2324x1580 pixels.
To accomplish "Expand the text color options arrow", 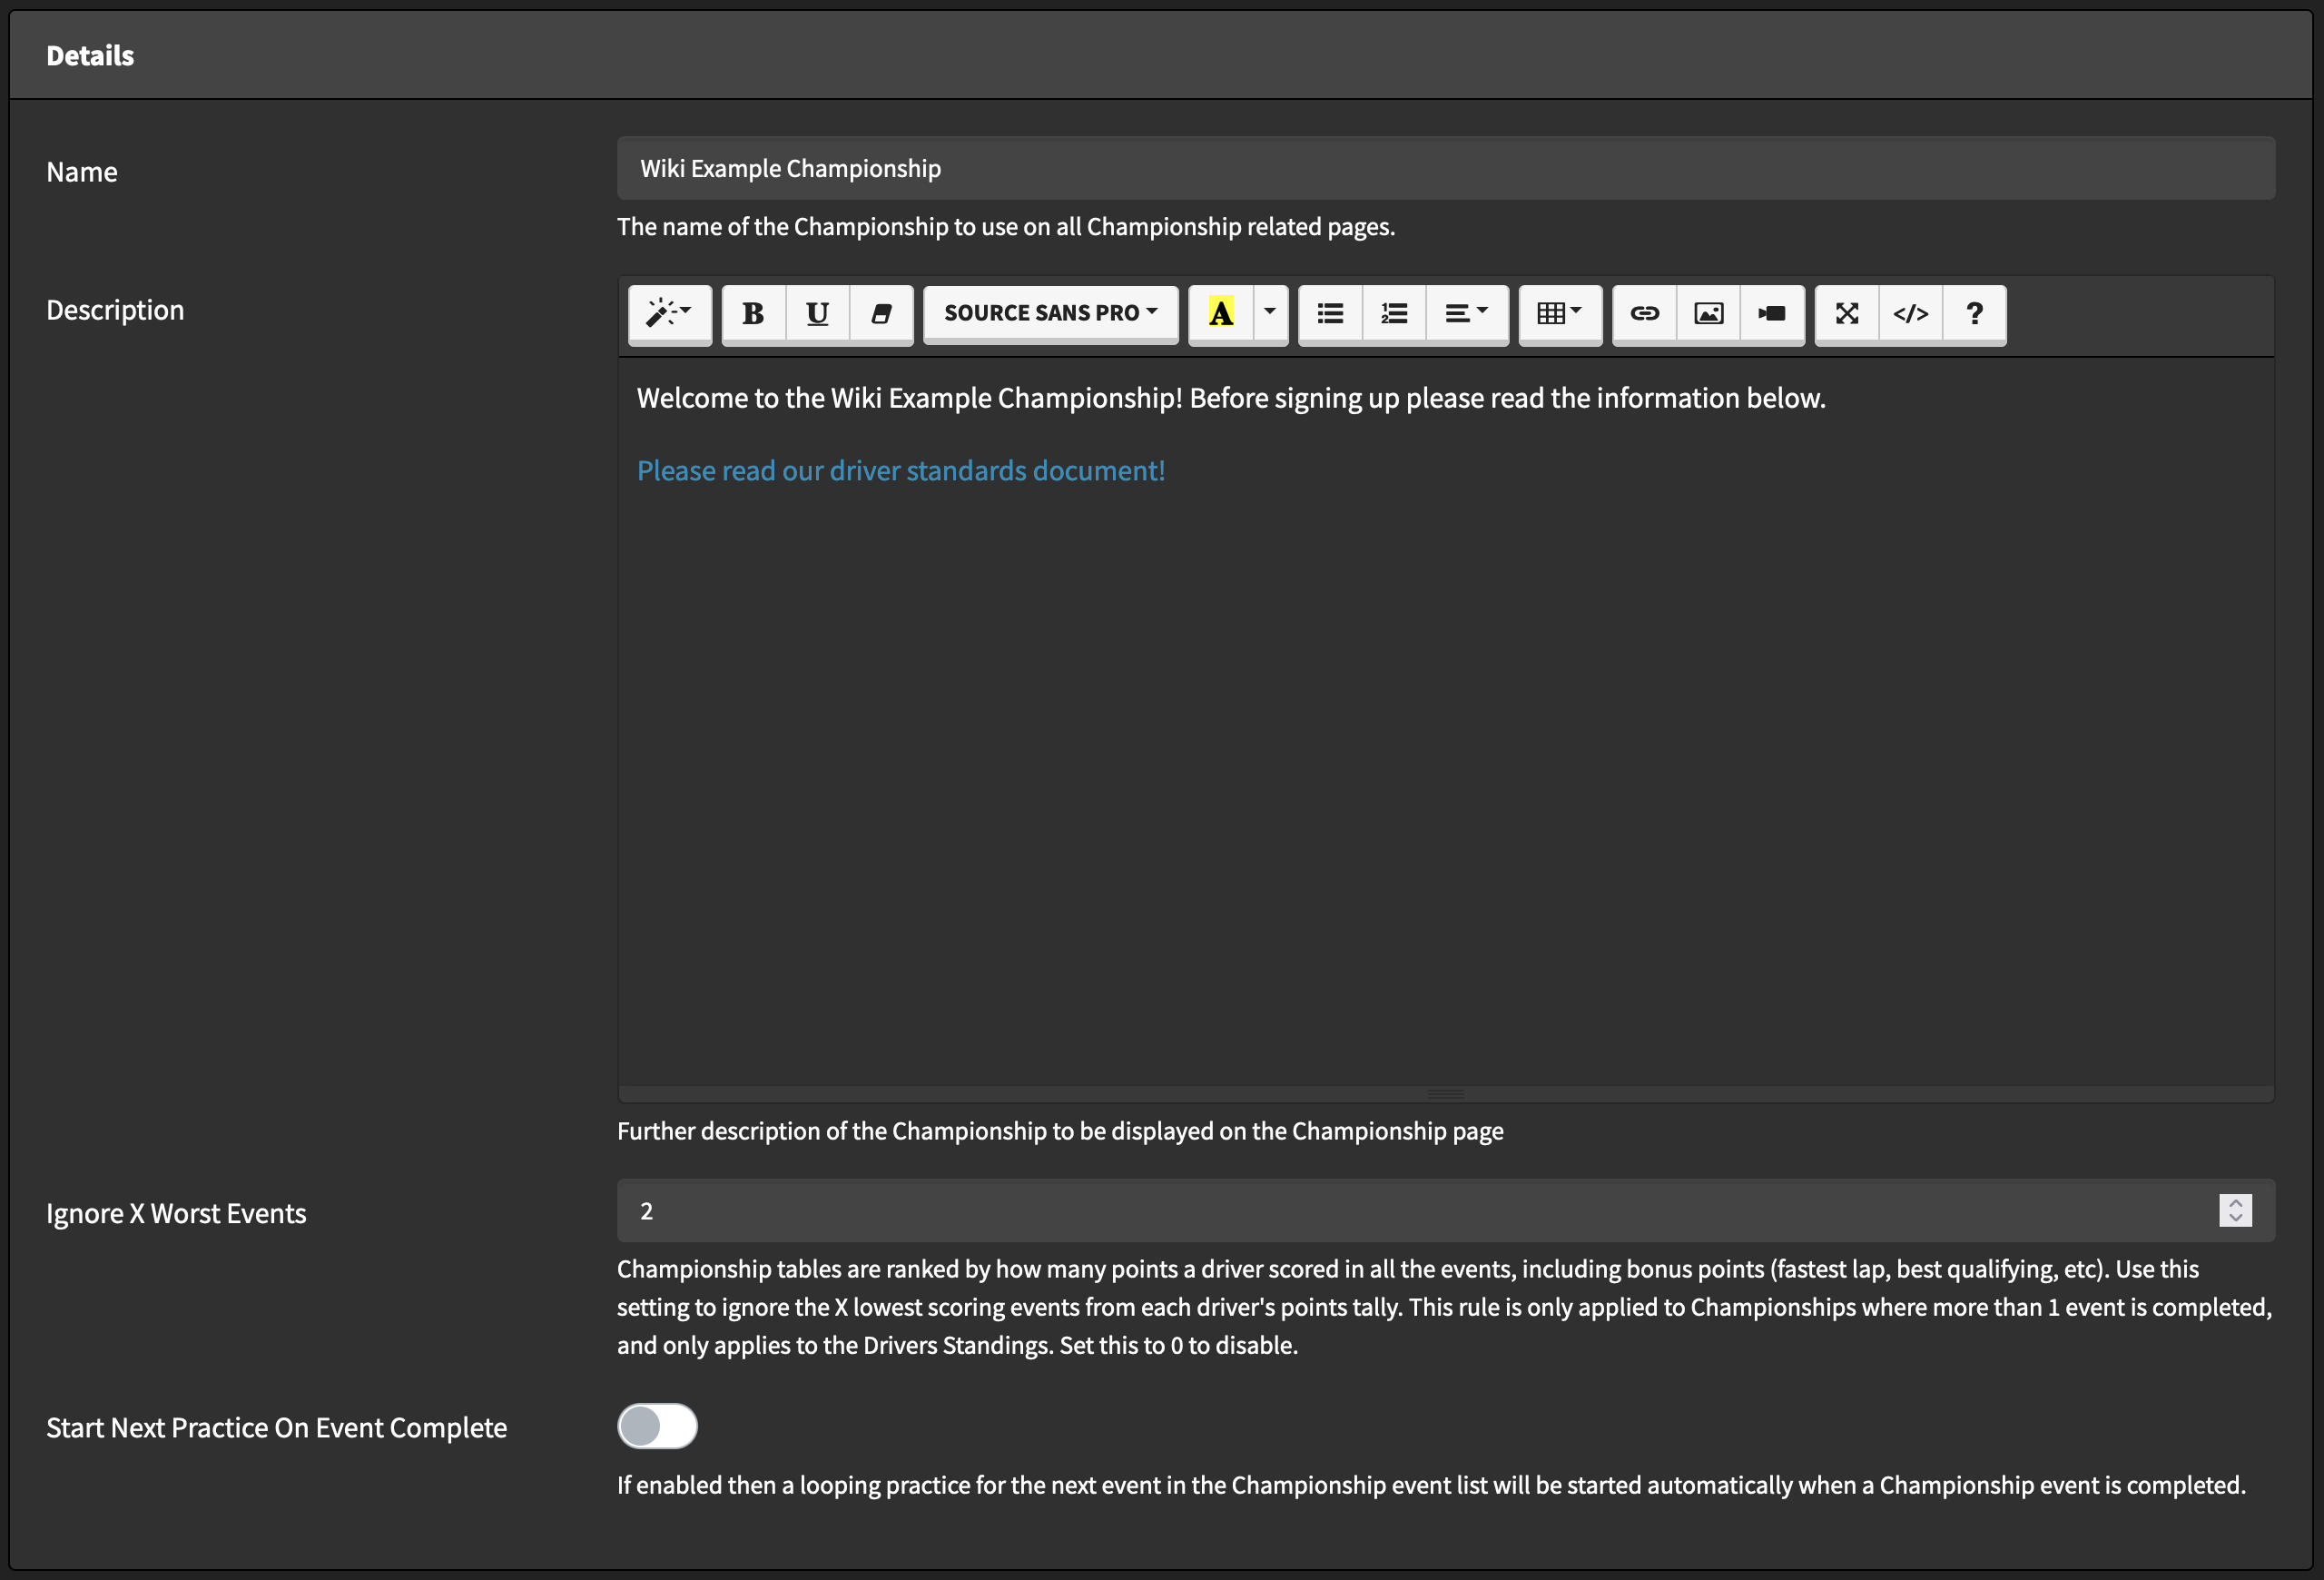I will 1270,312.
